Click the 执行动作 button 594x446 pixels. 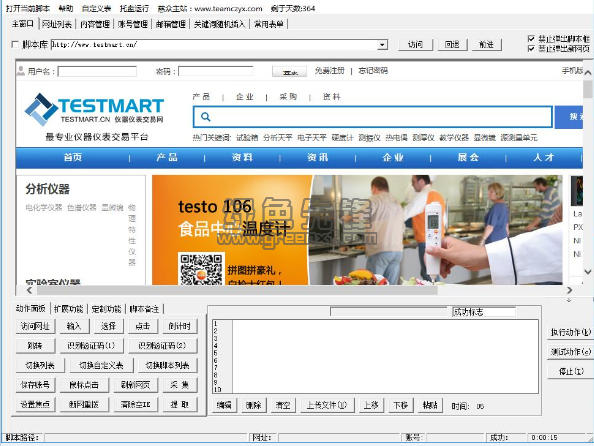pos(571,332)
